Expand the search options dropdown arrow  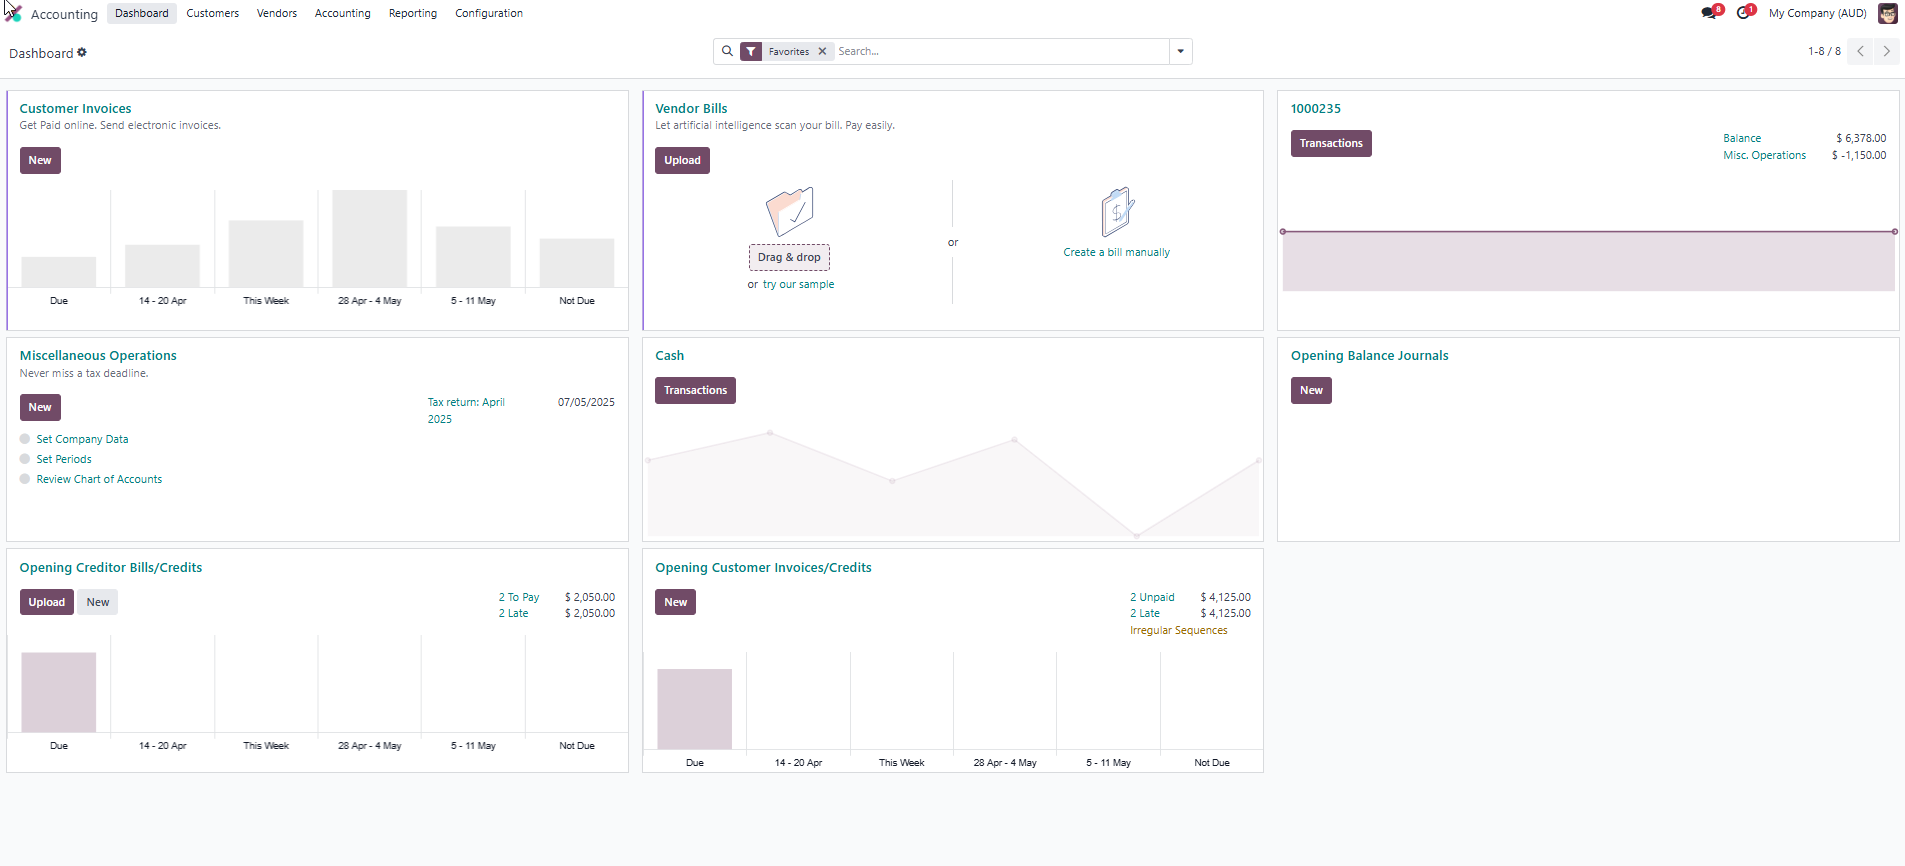point(1181,51)
